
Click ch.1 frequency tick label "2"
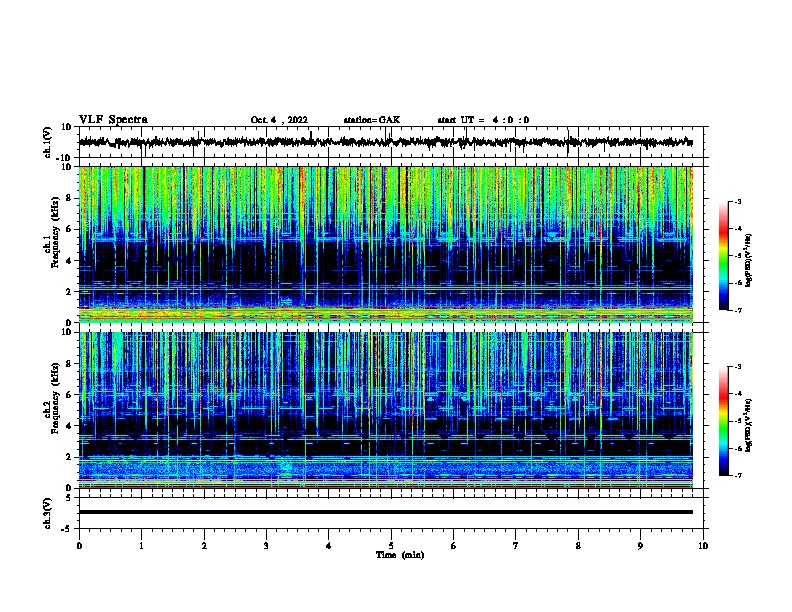(69, 292)
